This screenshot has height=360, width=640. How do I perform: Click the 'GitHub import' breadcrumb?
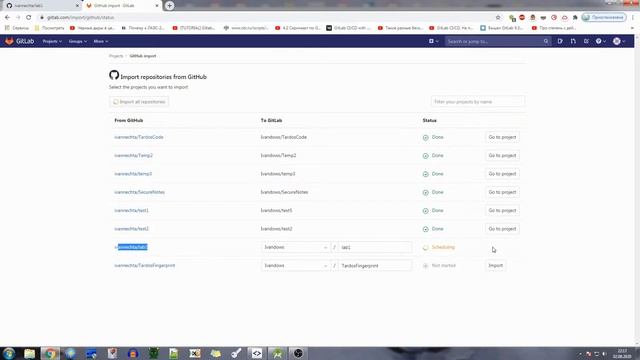point(143,56)
